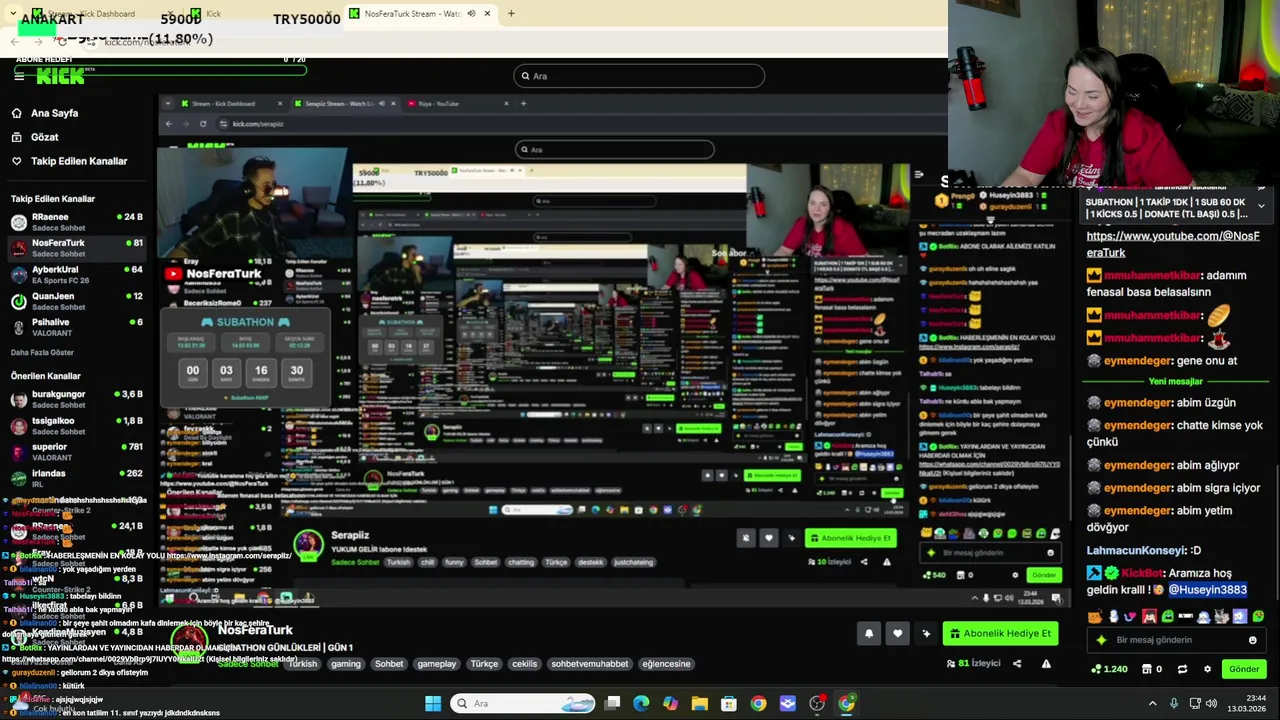Select the Türkçe stream tag
Image resolution: width=1280 pixels, height=720 pixels.
pos(484,664)
